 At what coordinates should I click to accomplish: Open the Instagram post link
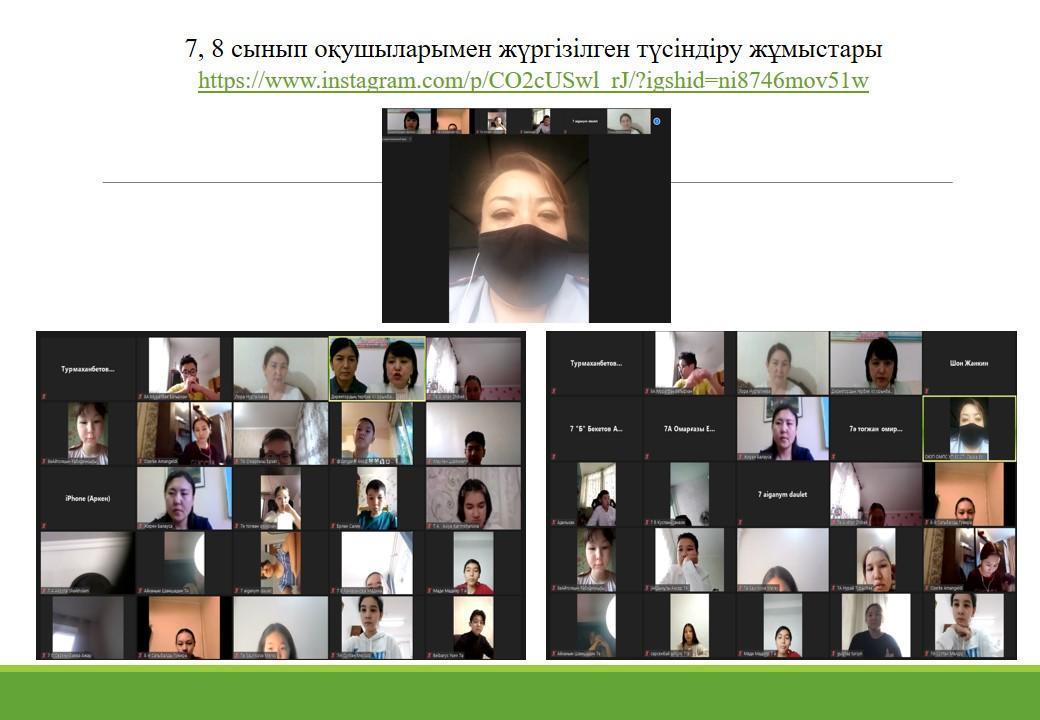pos(533,81)
